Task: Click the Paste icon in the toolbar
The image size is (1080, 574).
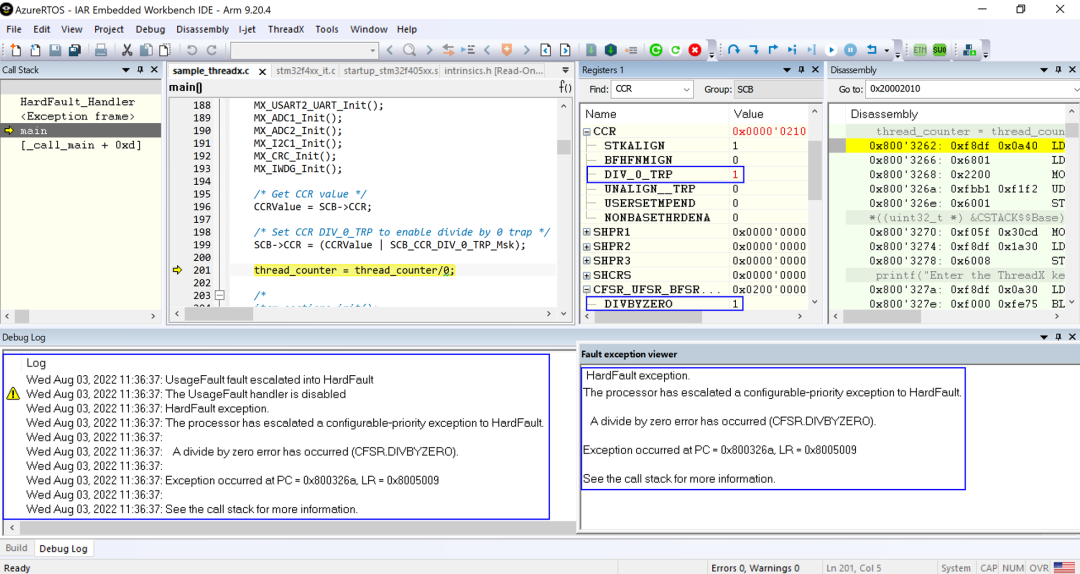Action: point(165,50)
